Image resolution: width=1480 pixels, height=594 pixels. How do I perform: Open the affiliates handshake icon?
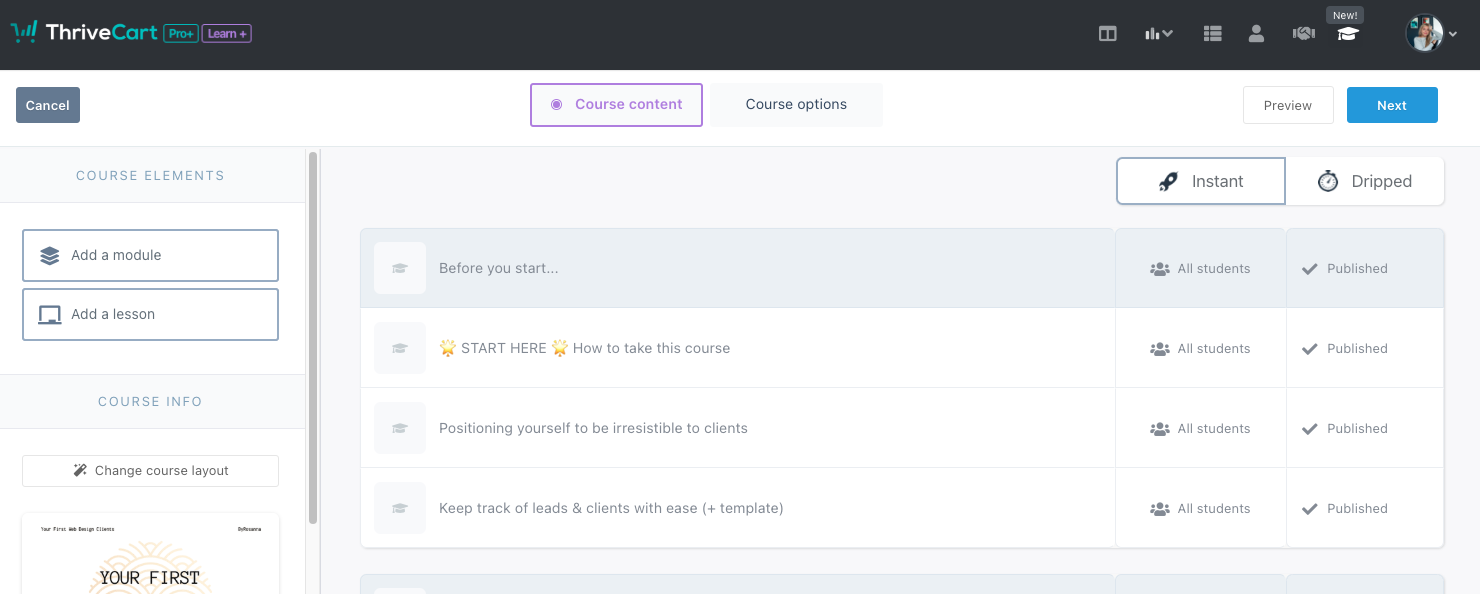click(x=1303, y=33)
